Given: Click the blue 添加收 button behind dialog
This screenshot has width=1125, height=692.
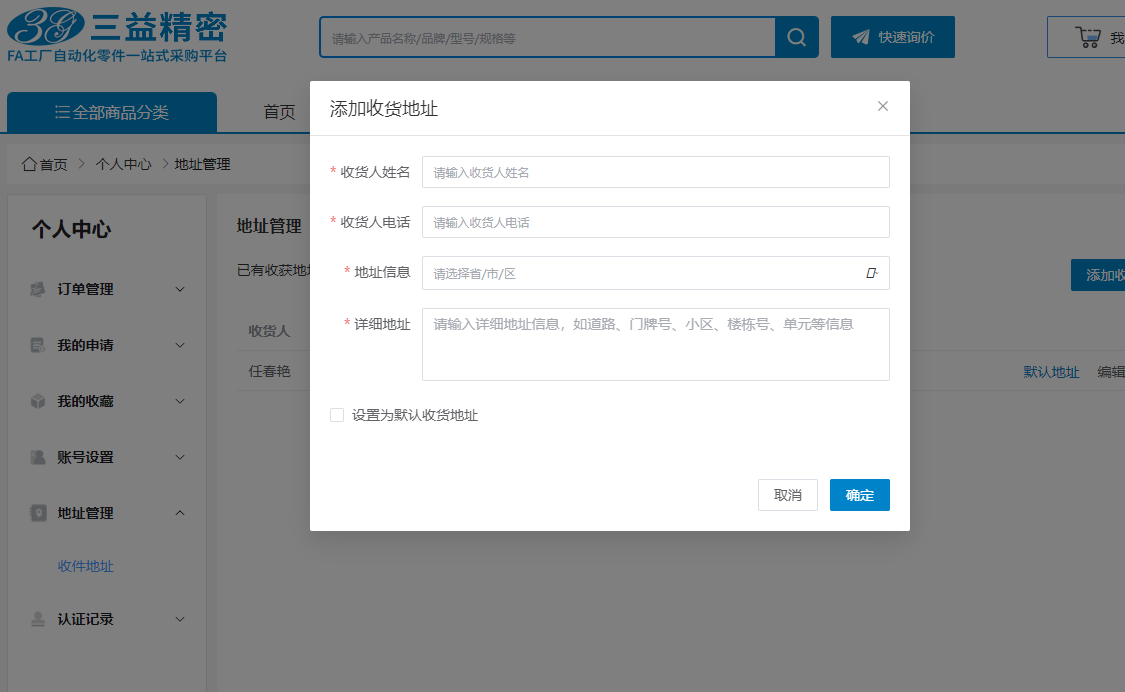Looking at the screenshot, I should pyautogui.click(x=1098, y=275).
